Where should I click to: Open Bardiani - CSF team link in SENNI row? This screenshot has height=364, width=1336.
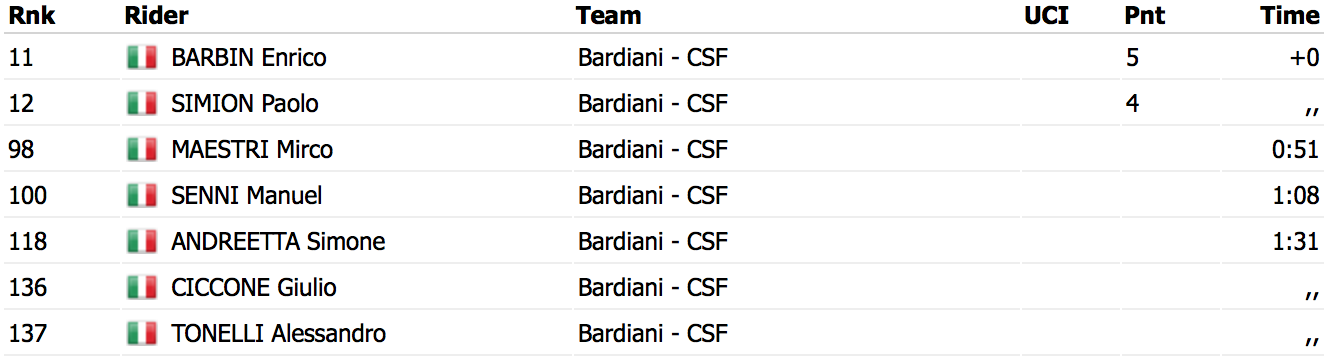(x=653, y=196)
